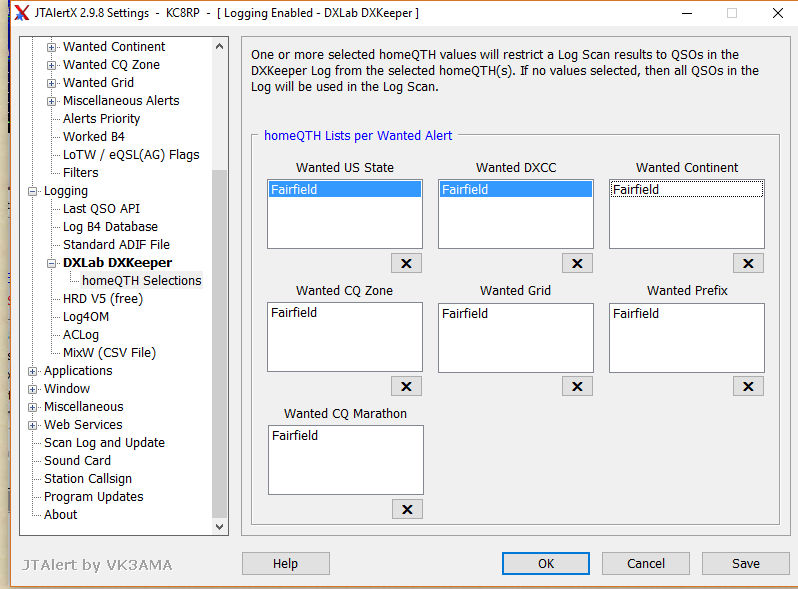Open the Alerts Priority settings page

tap(101, 119)
